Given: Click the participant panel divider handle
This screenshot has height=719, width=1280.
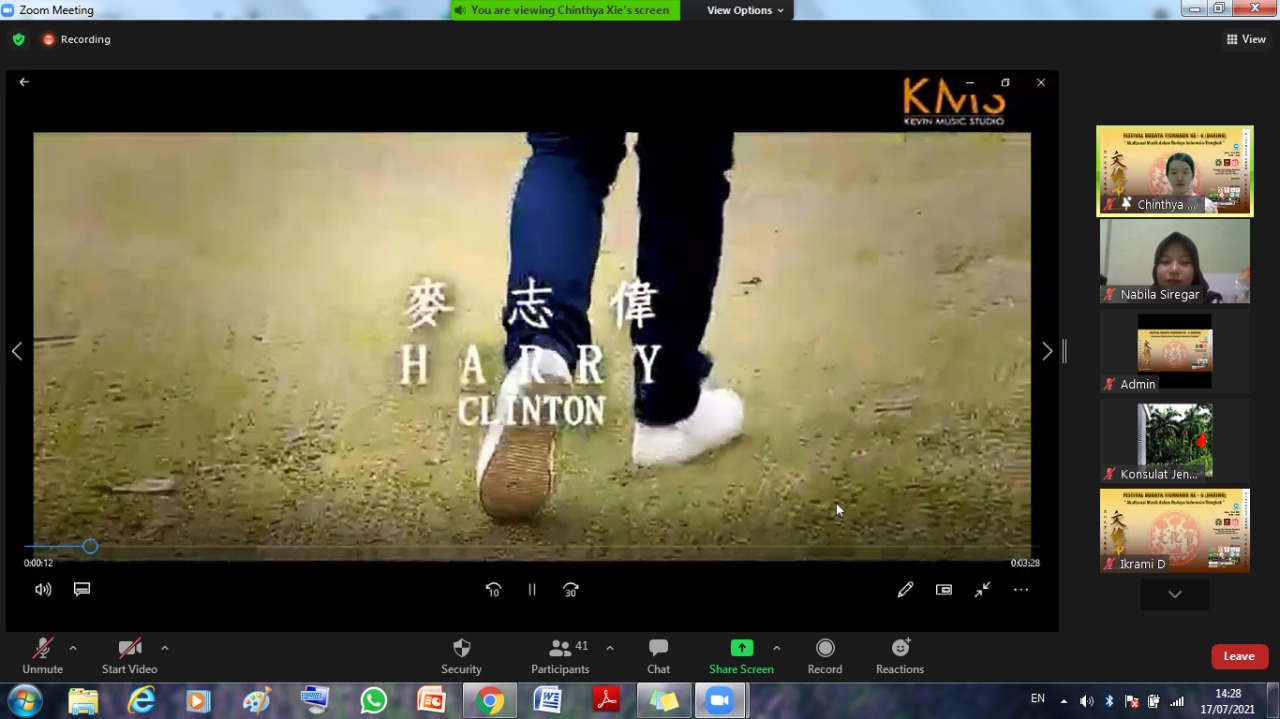Looking at the screenshot, I should click(1065, 351).
